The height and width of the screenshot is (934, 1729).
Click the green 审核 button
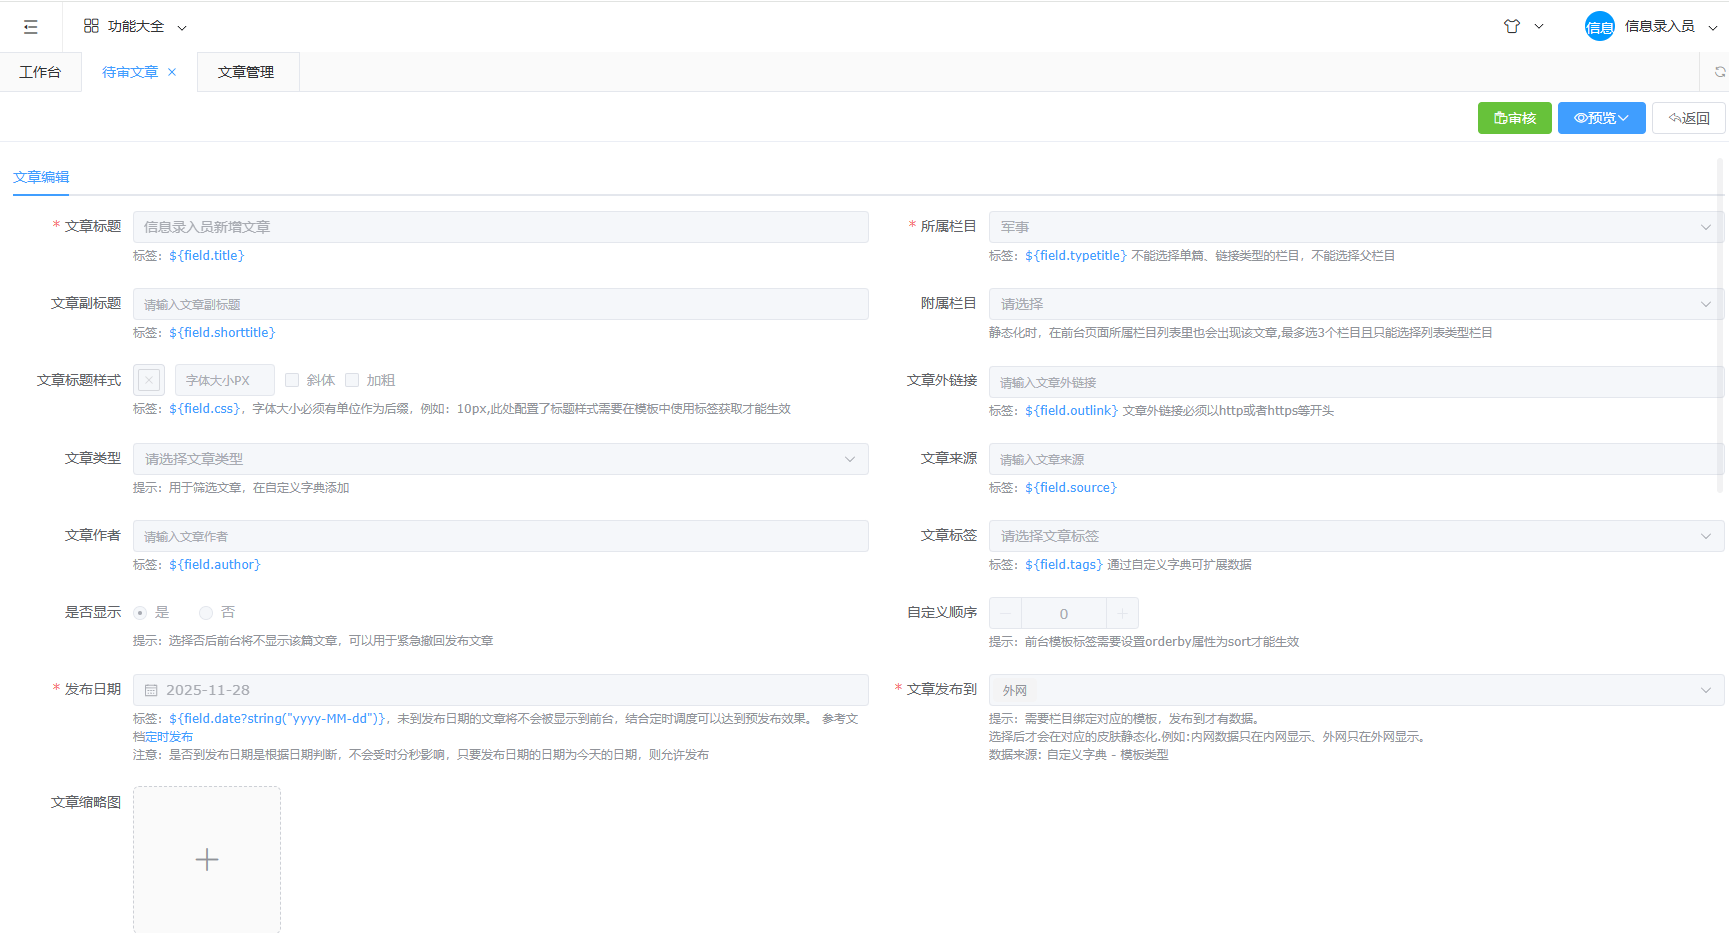coord(1514,118)
